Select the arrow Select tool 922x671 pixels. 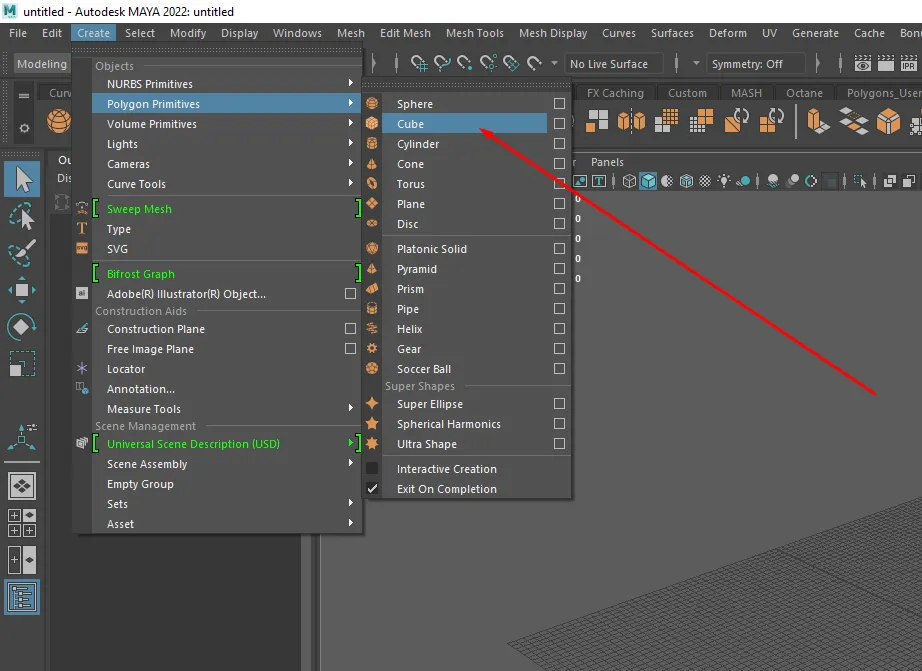click(x=22, y=179)
